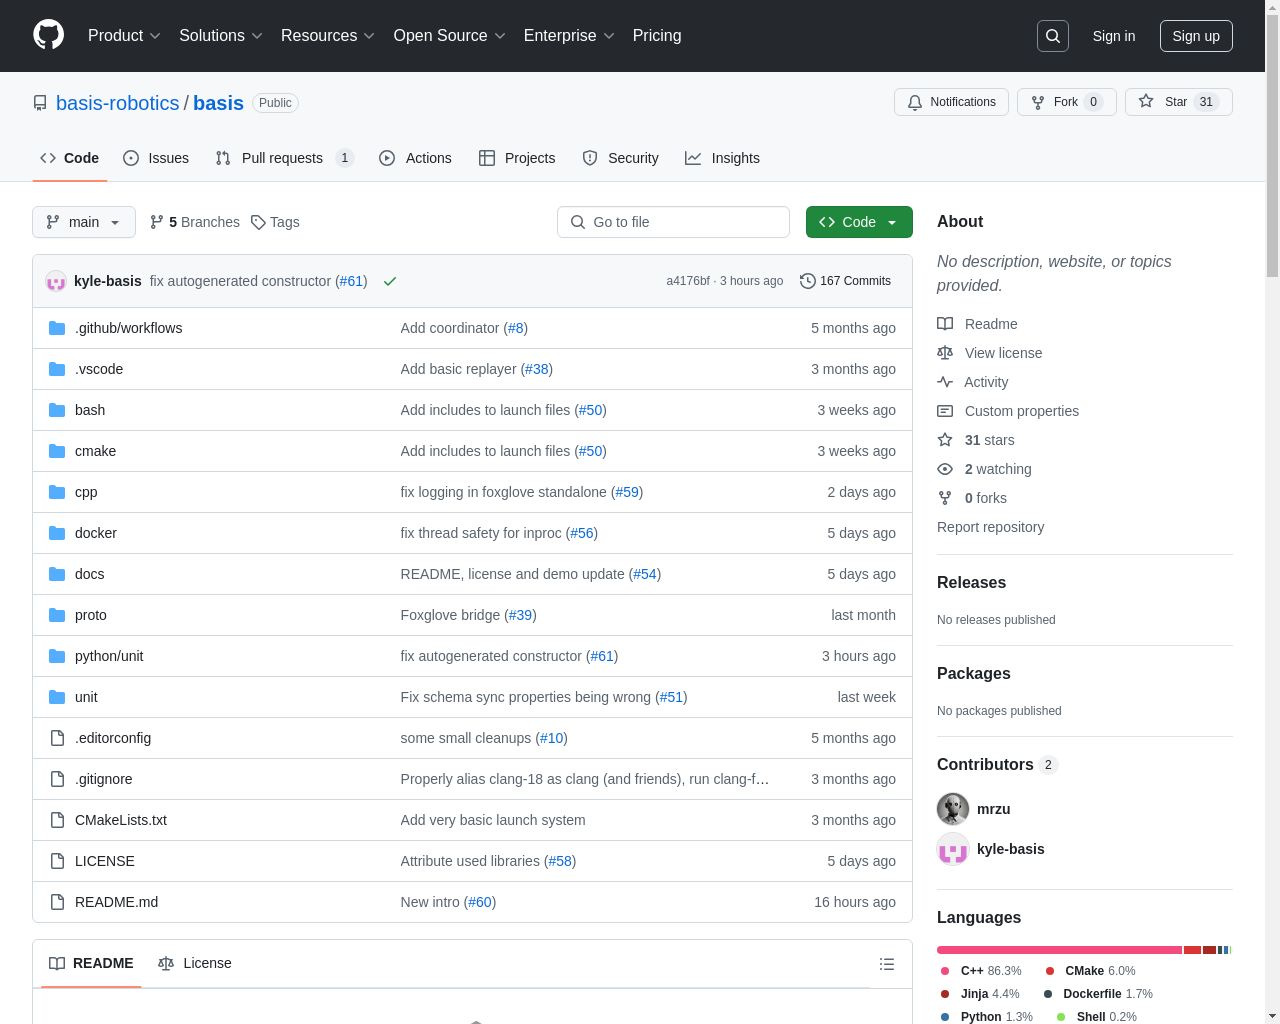Expand the green Code dropdown button
This screenshot has width=1280, height=1024.
click(859, 222)
